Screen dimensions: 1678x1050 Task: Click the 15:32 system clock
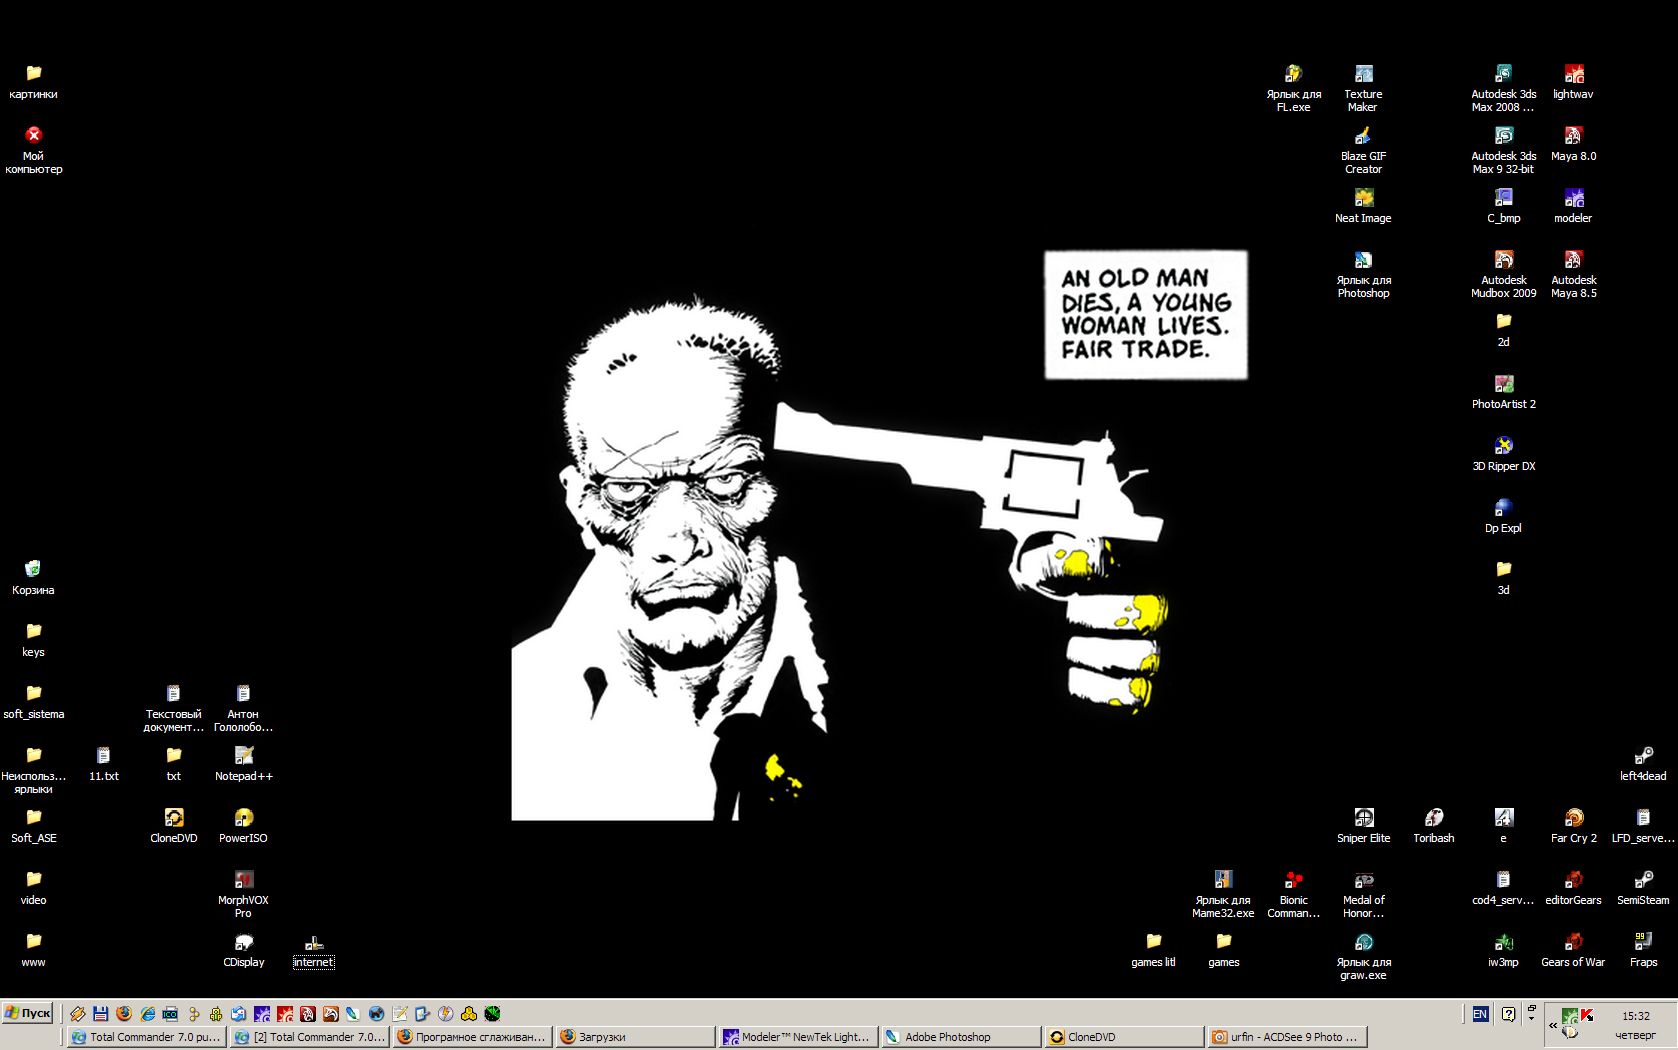point(1636,1015)
